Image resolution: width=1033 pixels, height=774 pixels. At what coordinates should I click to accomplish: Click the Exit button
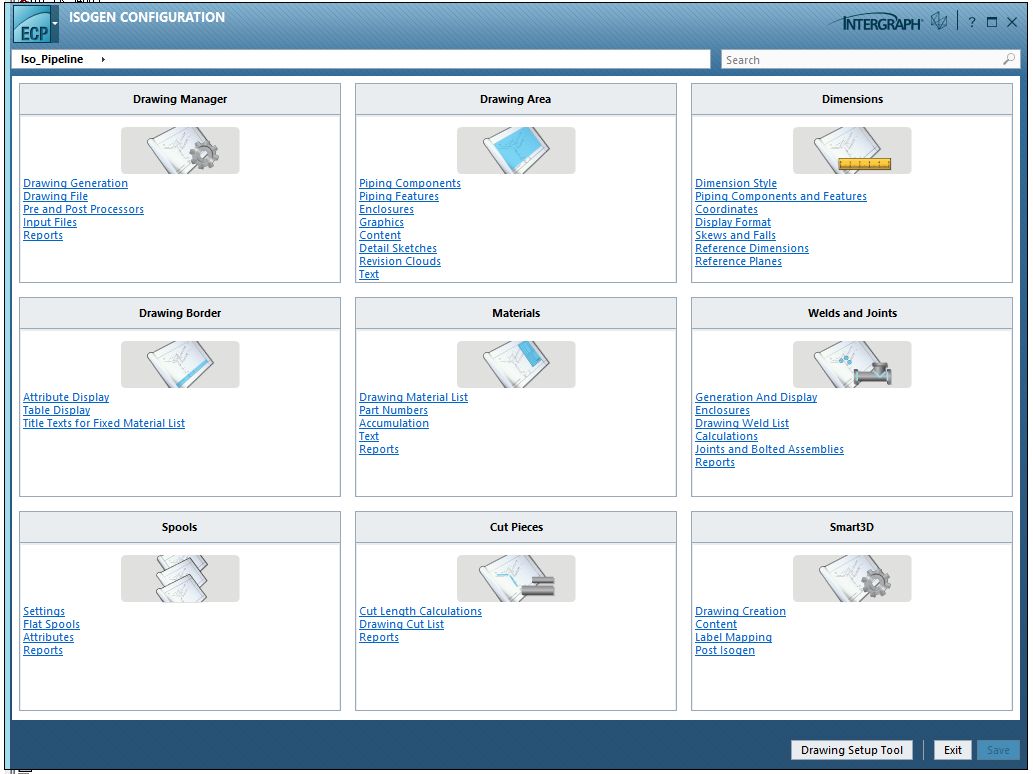coord(953,750)
